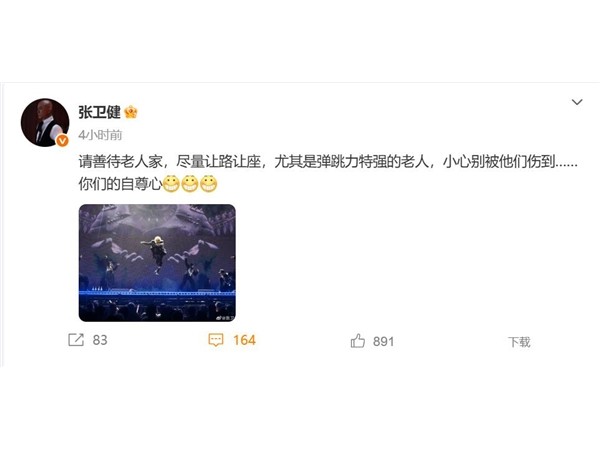Viewport: 600px width, 450px height.
Task: Click the watermark on the concert photo
Action: pyautogui.click(x=224, y=317)
